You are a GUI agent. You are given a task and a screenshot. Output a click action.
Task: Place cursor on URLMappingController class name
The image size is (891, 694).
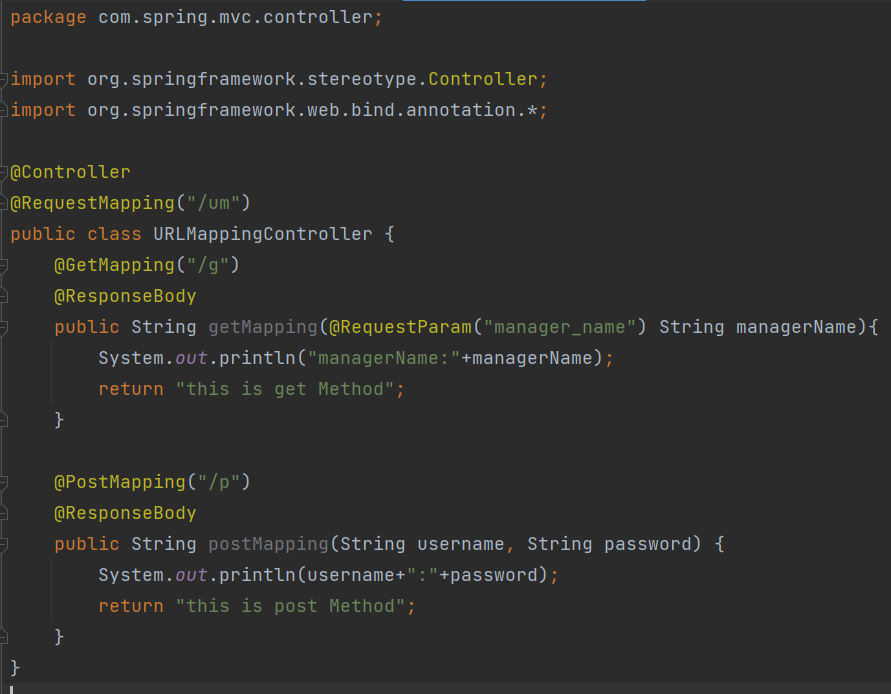(262, 234)
